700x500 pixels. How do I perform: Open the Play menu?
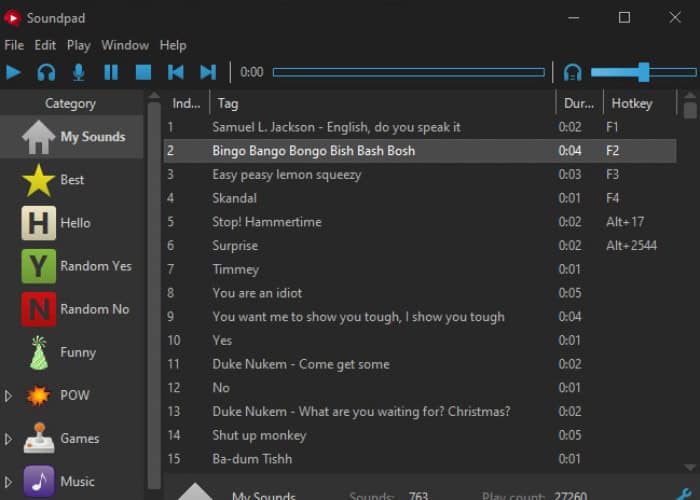[79, 45]
